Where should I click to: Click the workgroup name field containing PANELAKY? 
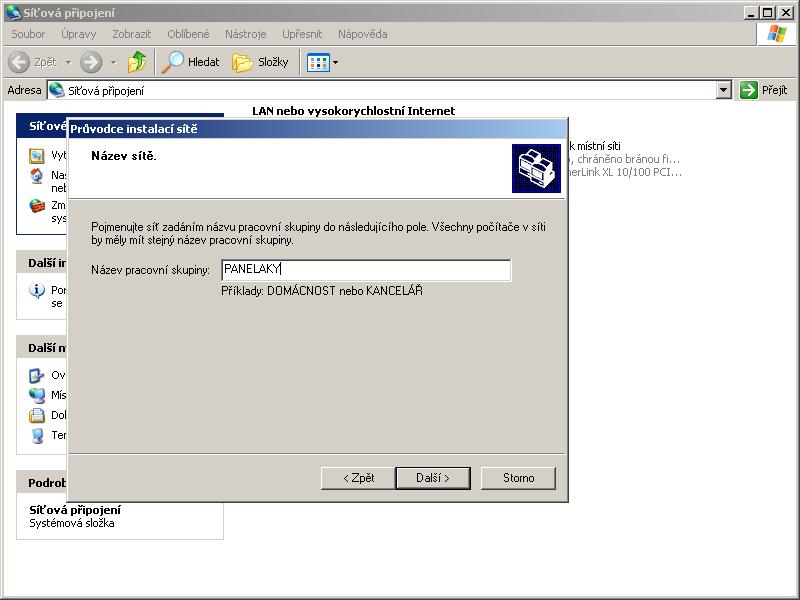click(x=365, y=270)
